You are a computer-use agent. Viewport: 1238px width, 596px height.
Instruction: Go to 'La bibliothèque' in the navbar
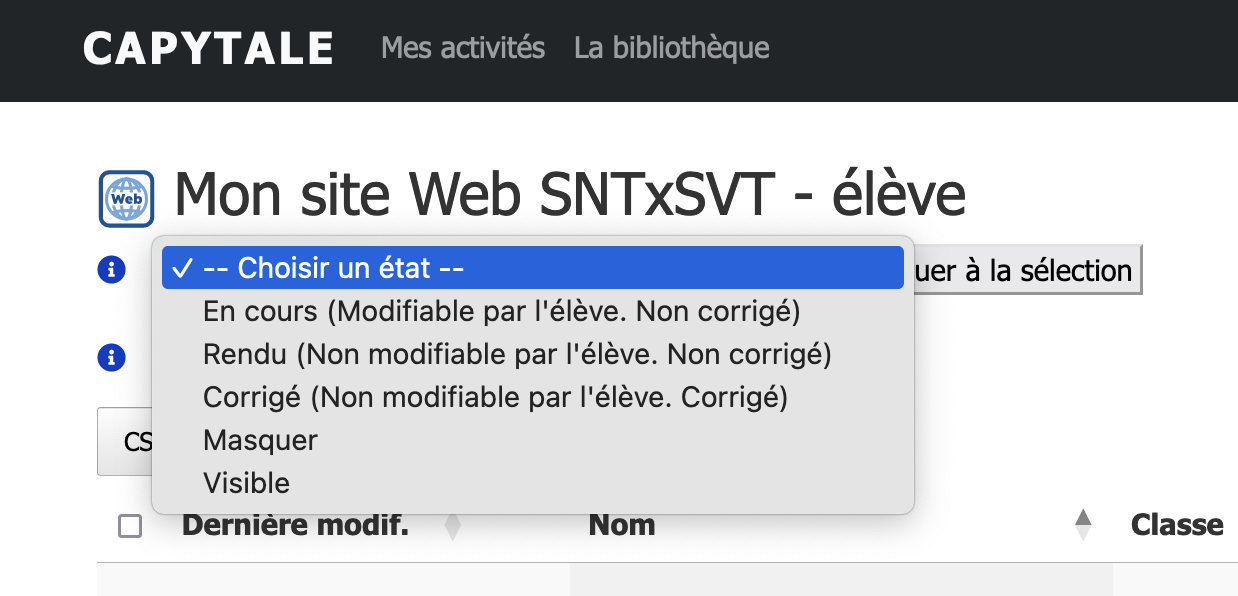pos(672,47)
